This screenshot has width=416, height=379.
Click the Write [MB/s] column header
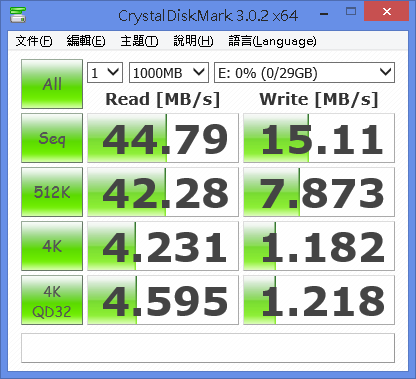click(319, 99)
